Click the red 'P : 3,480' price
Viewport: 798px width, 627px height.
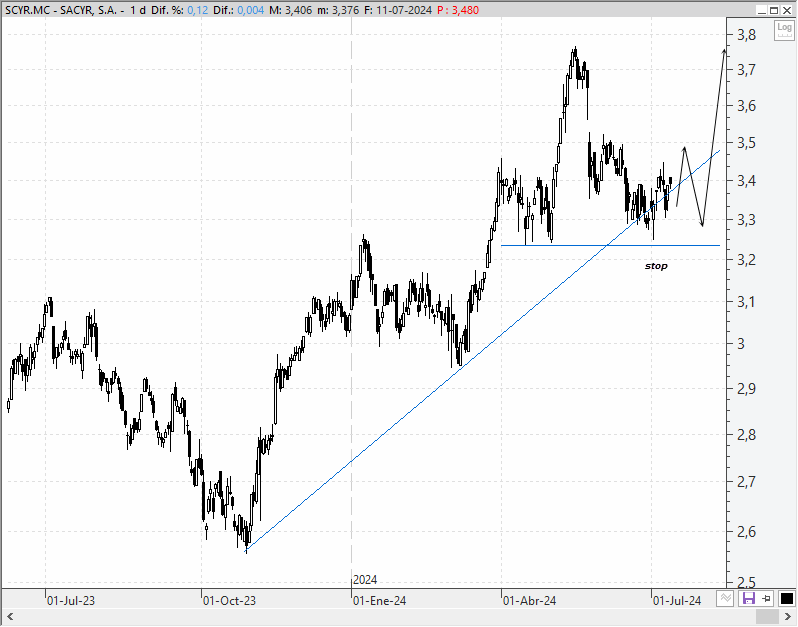tap(458, 10)
